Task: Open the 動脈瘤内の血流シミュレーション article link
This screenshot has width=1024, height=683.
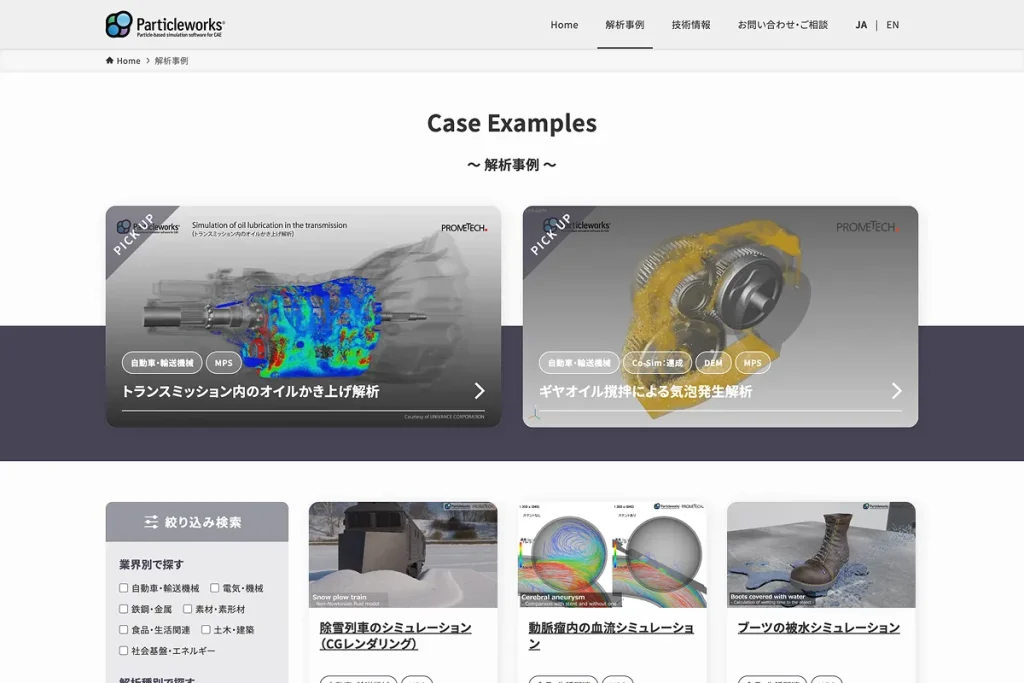Action: click(611, 635)
